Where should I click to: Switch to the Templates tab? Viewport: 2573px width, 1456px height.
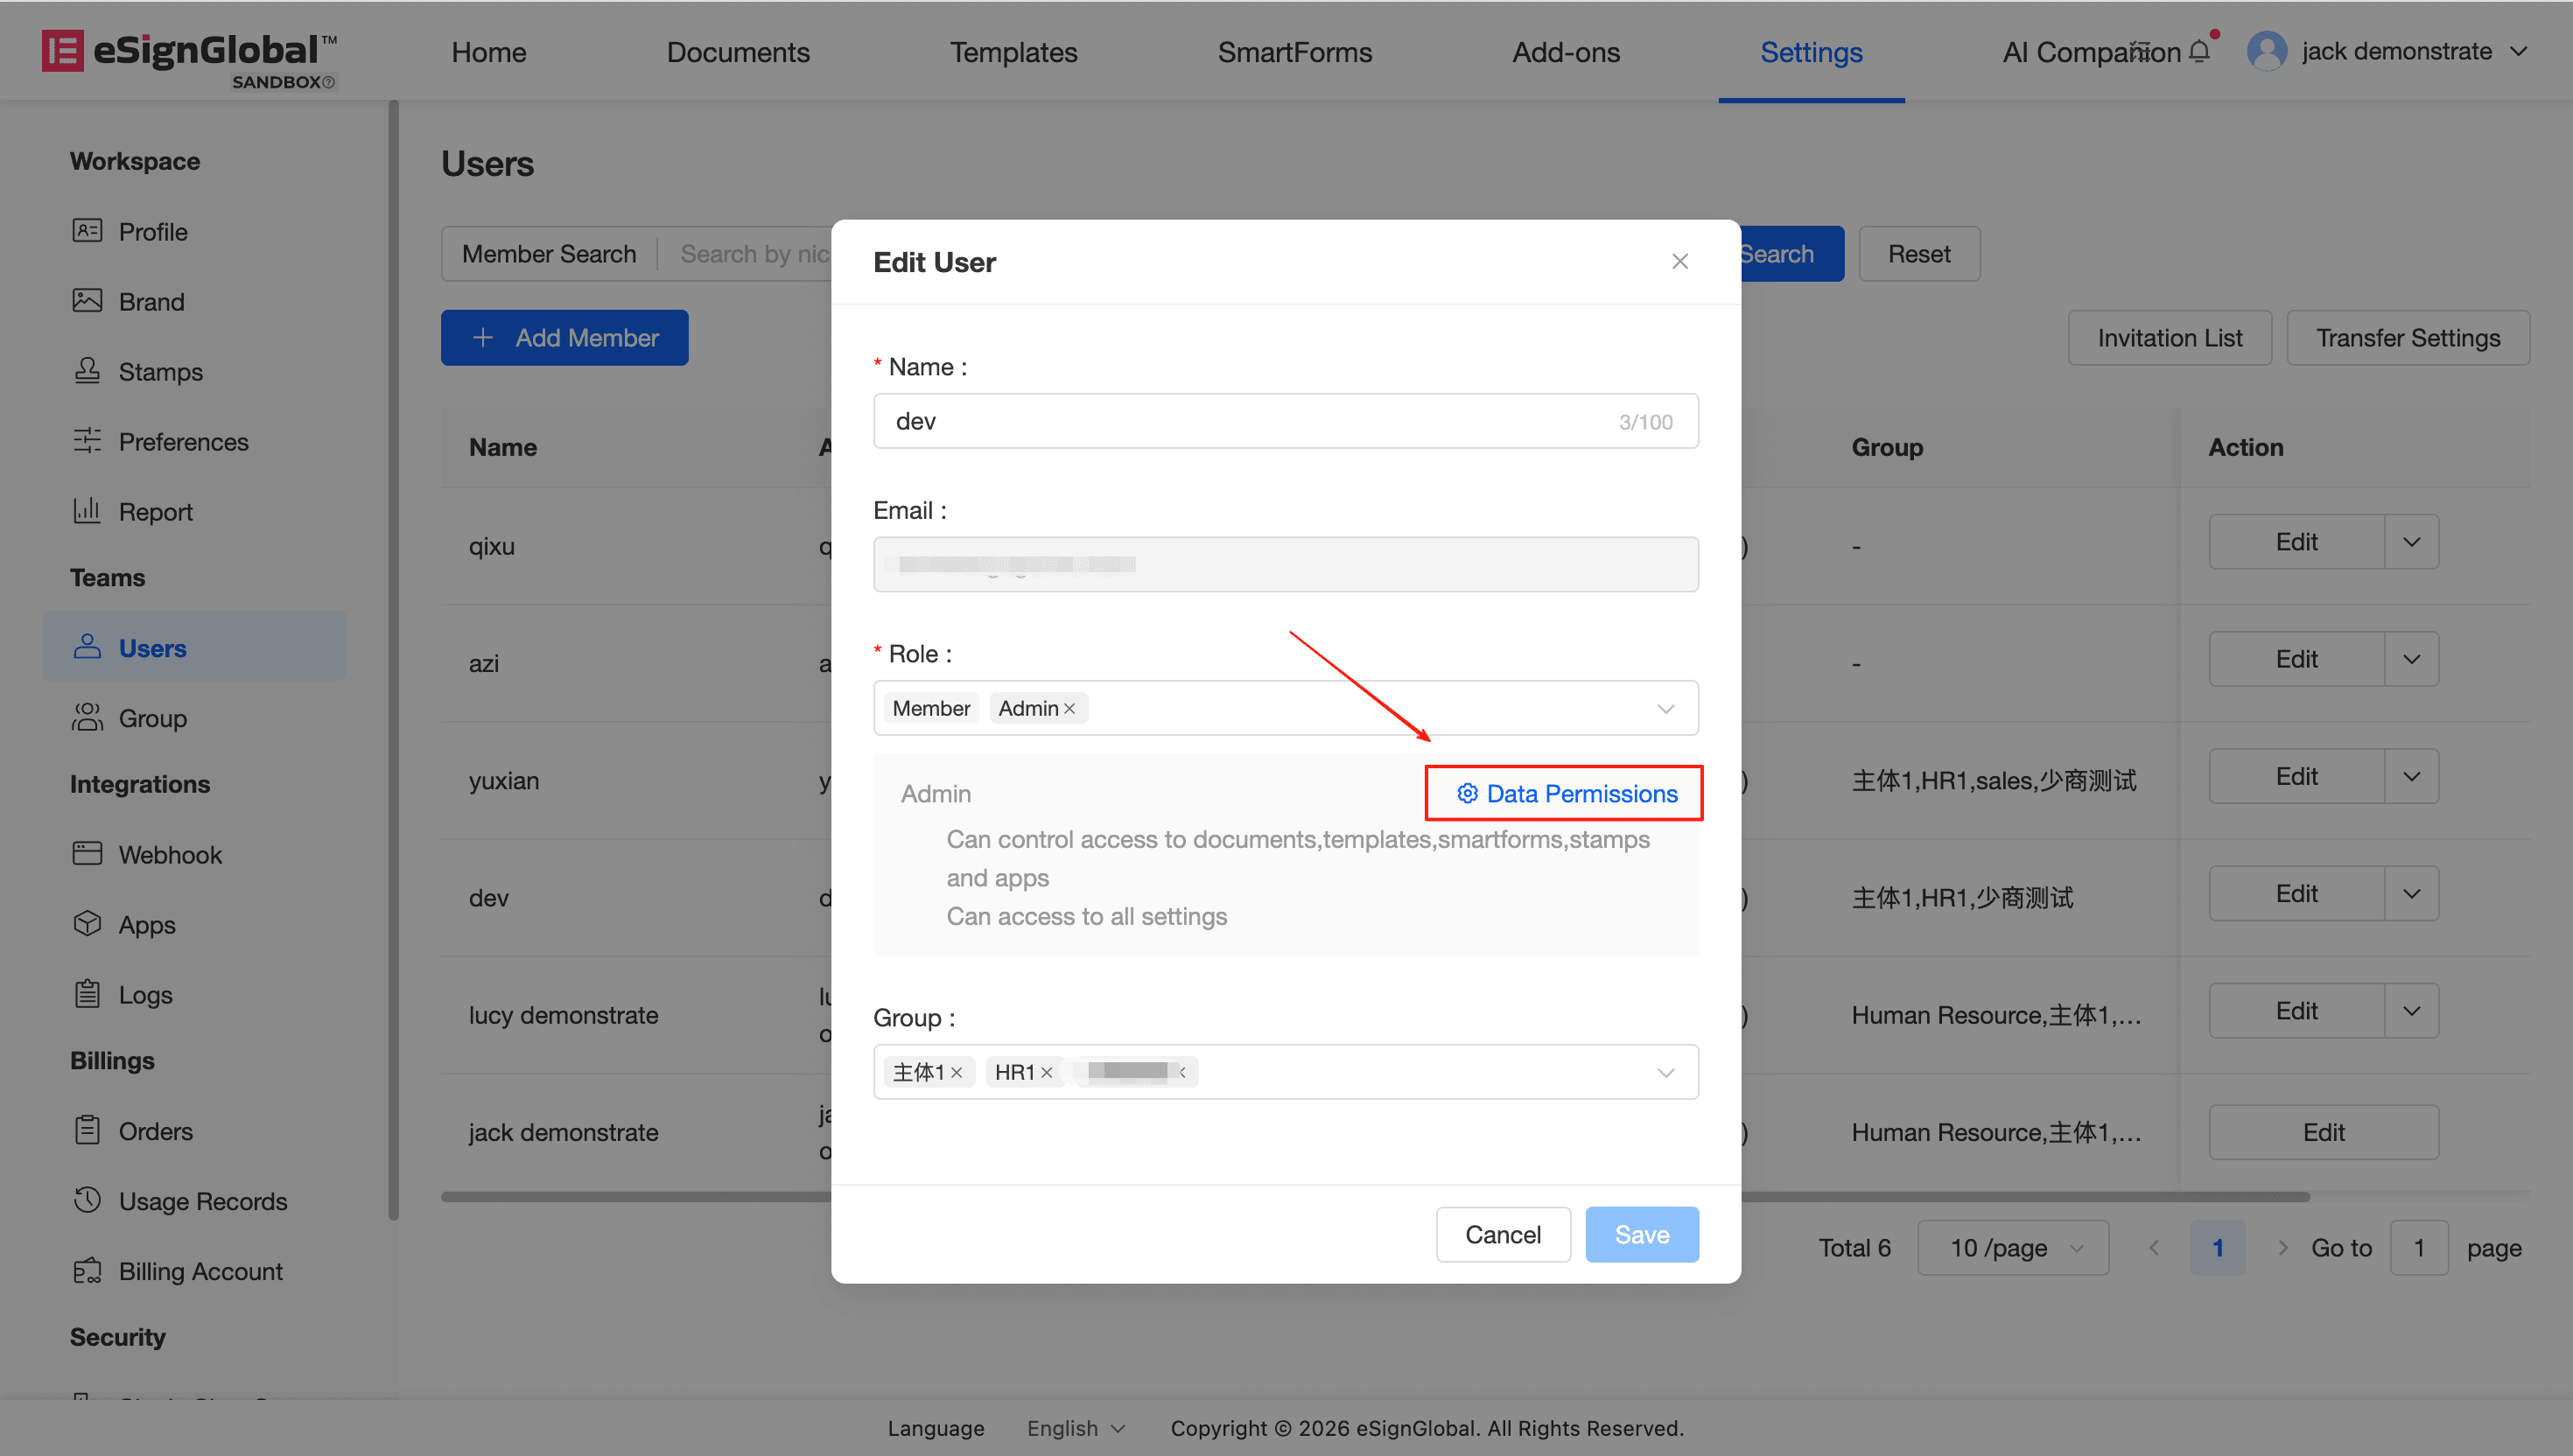pyautogui.click(x=1013, y=52)
